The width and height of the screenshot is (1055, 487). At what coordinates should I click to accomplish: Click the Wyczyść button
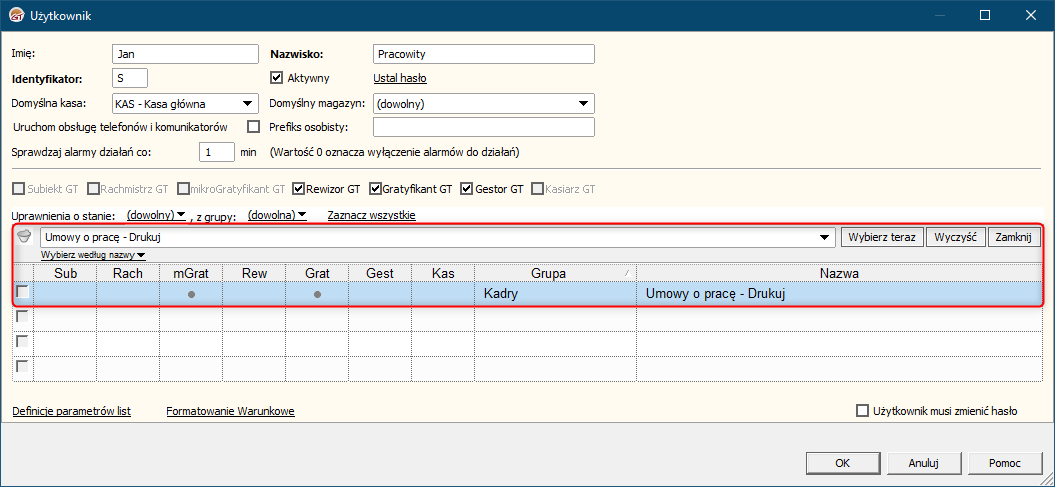point(955,237)
